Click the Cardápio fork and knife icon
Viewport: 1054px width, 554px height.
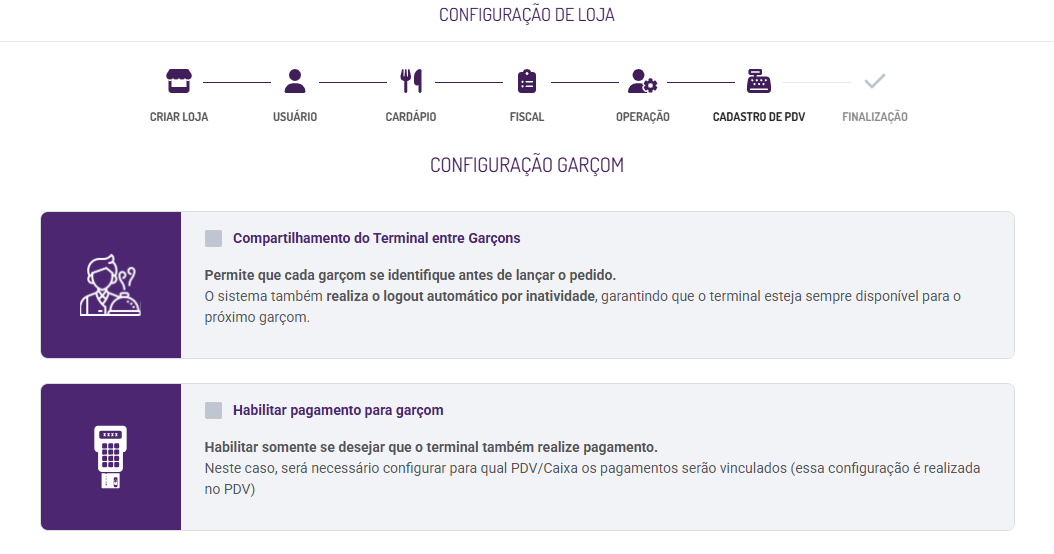[x=411, y=81]
